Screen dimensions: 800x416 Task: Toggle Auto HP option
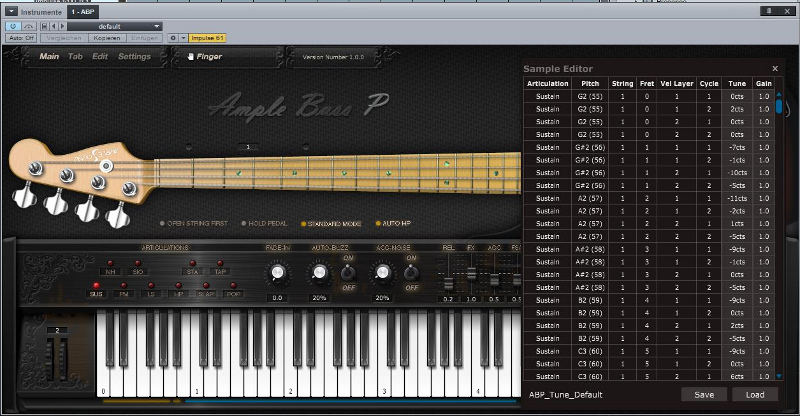click(393, 224)
